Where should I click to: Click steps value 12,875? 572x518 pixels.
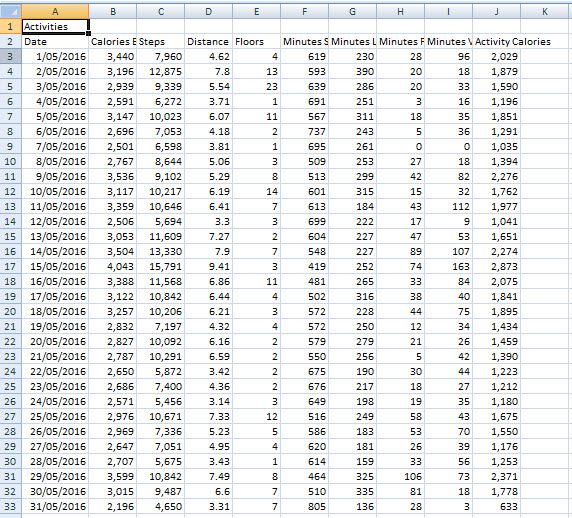[x=161, y=71]
